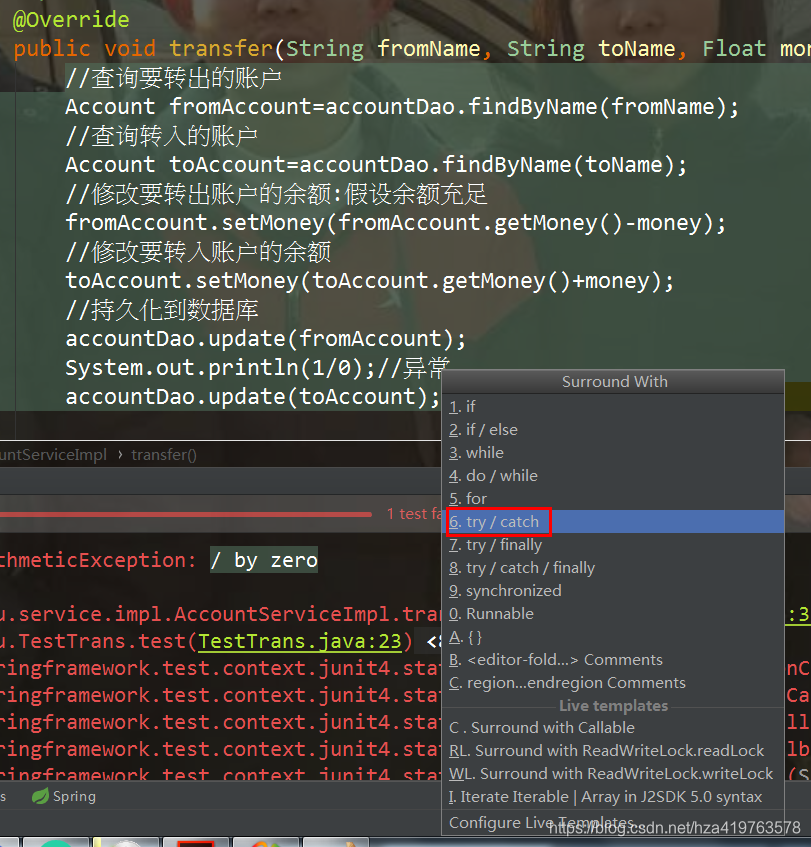Pick the 'while' surround option

(613, 453)
